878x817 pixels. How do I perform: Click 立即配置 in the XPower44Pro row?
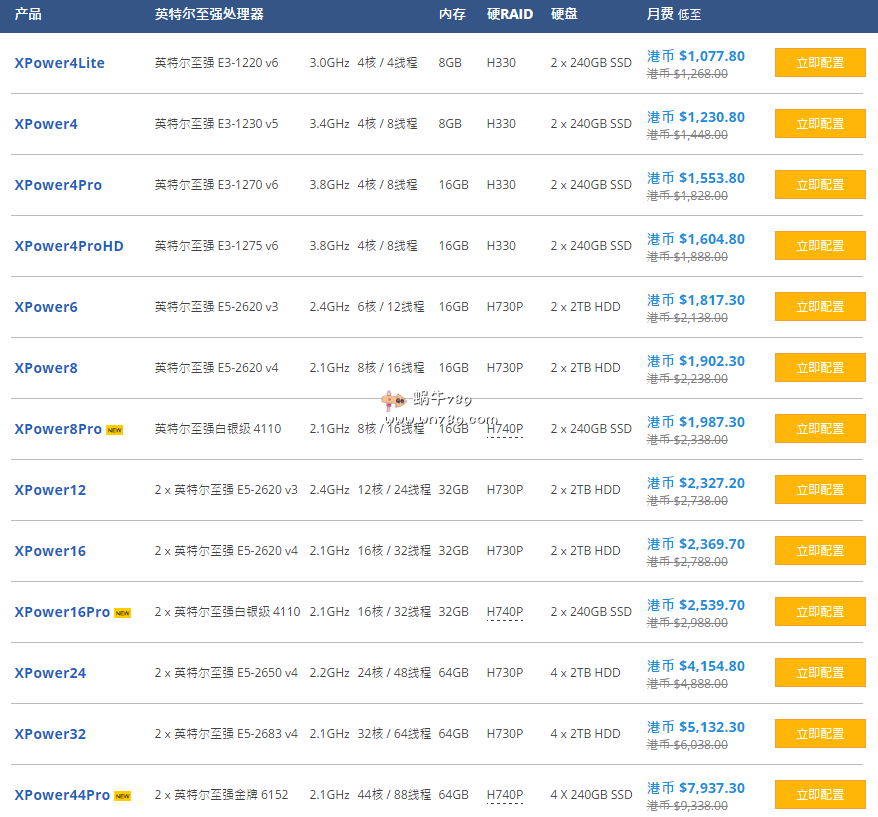pyautogui.click(x=820, y=795)
